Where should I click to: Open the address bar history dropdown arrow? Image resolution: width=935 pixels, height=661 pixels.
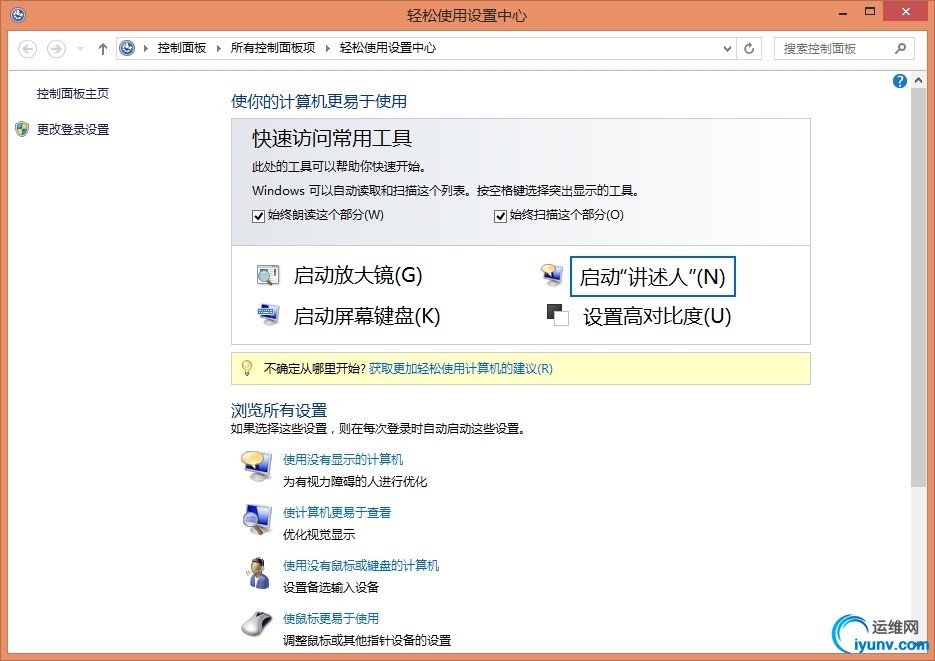[727, 47]
